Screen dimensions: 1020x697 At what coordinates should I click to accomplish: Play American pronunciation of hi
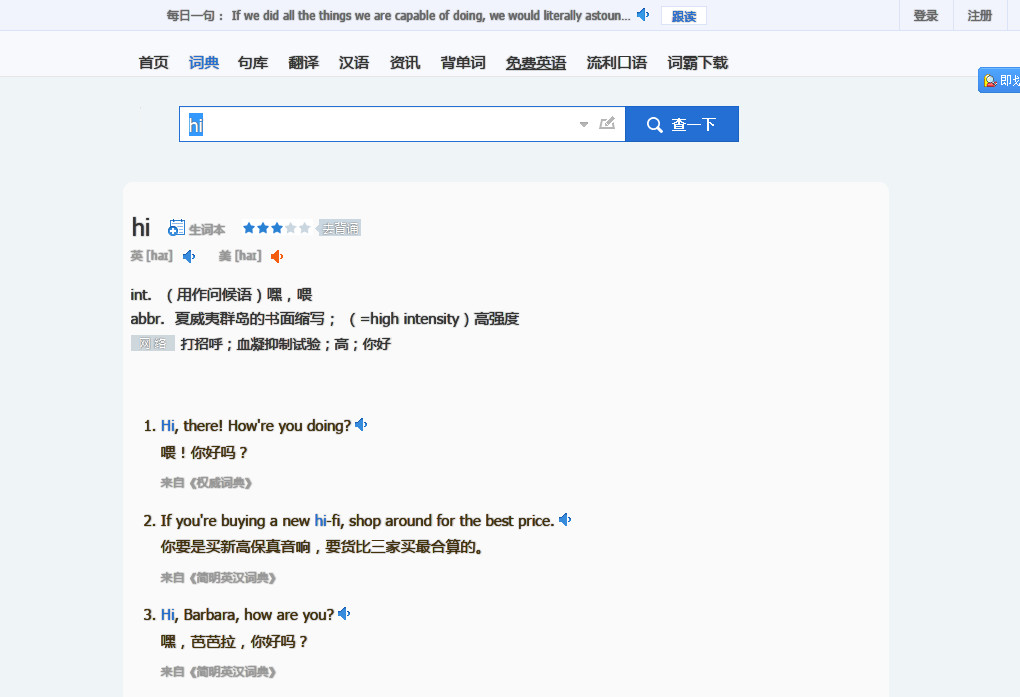[277, 256]
